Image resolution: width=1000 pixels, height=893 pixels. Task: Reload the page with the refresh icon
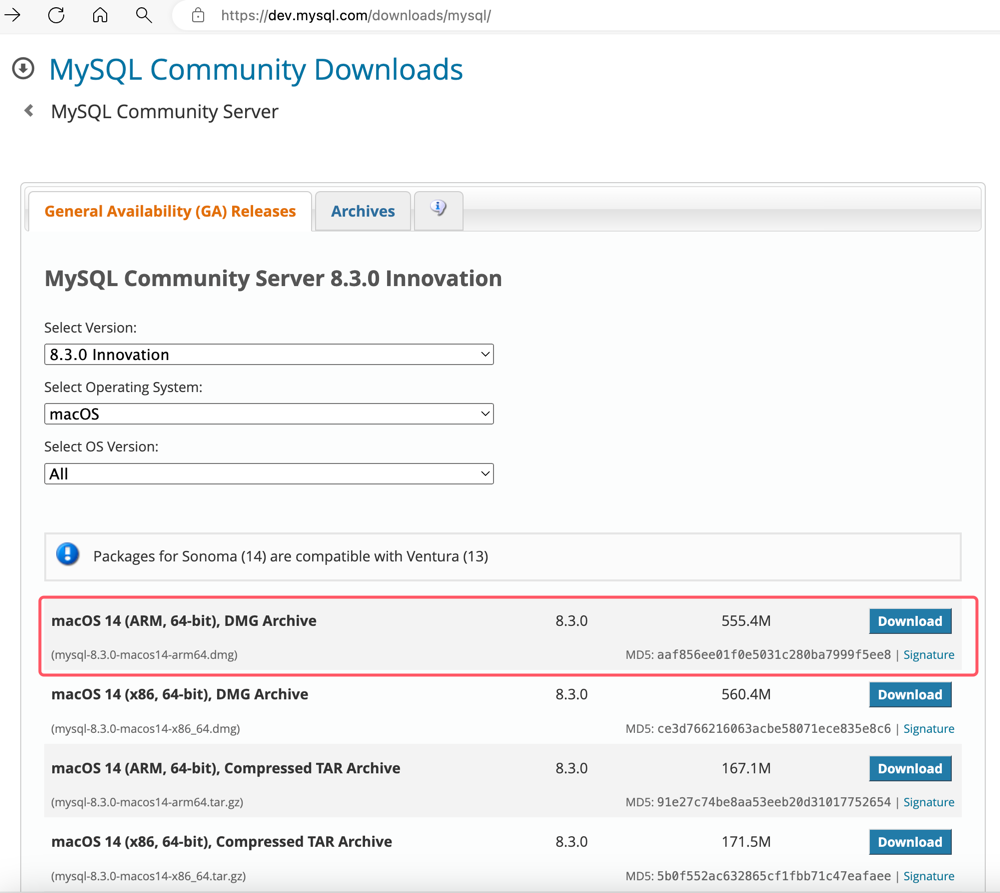click(56, 15)
